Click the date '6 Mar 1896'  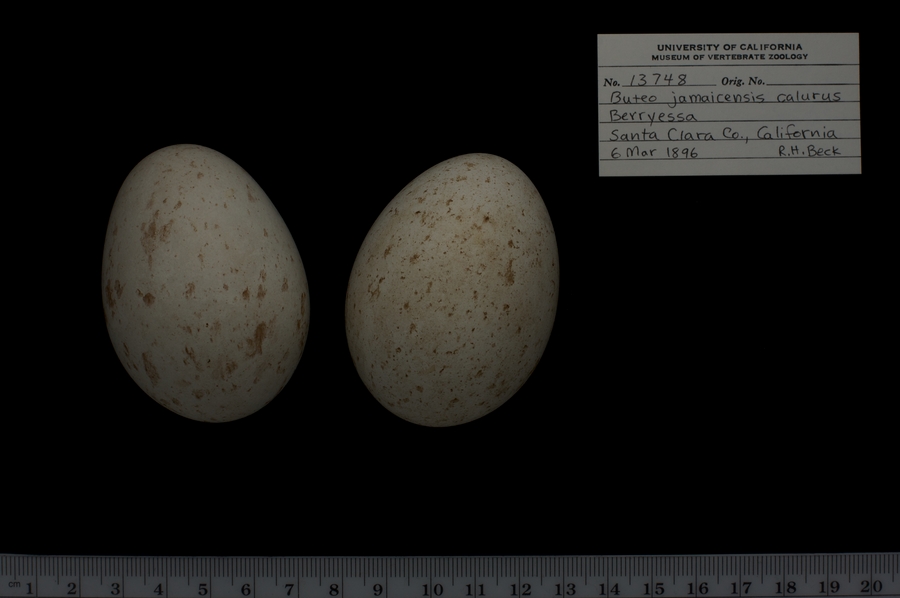pyautogui.click(x=654, y=152)
